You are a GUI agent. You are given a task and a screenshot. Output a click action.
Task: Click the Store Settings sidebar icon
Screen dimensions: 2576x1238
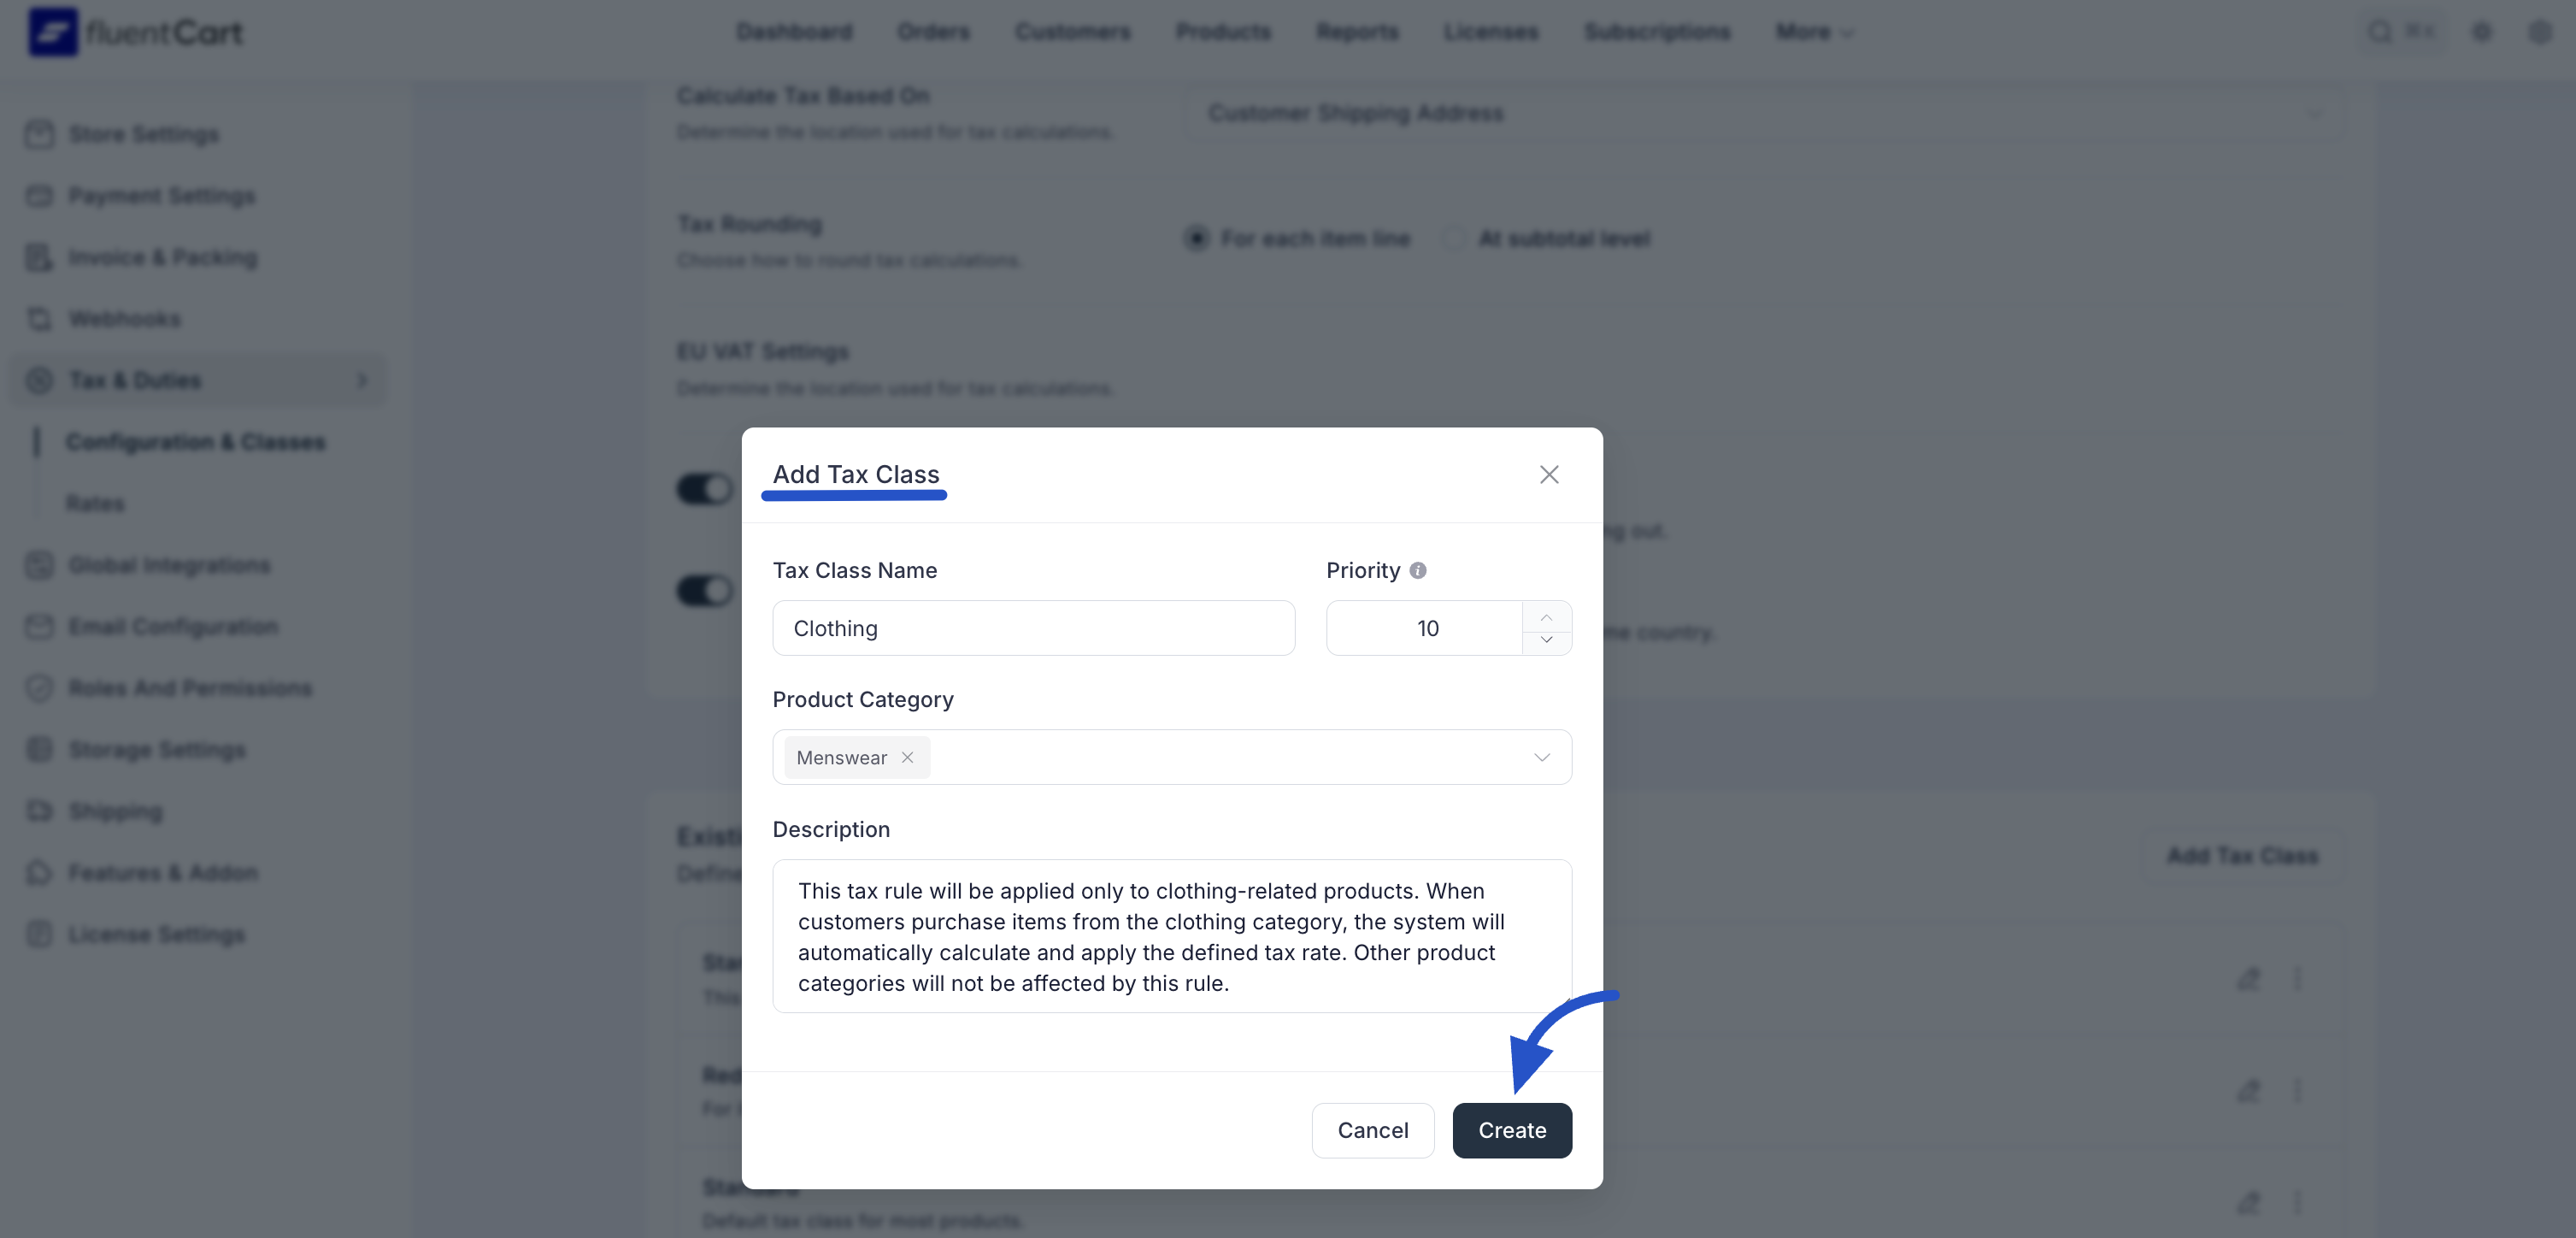click(40, 134)
